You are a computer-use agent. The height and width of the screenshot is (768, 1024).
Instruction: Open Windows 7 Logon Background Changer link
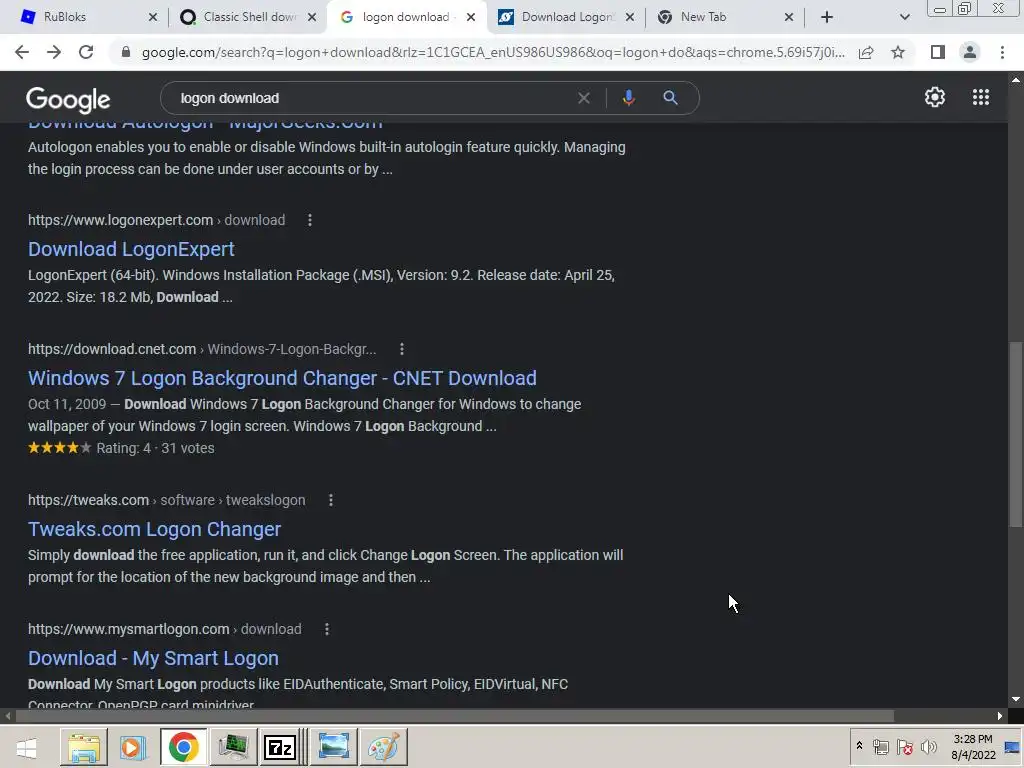click(282, 378)
